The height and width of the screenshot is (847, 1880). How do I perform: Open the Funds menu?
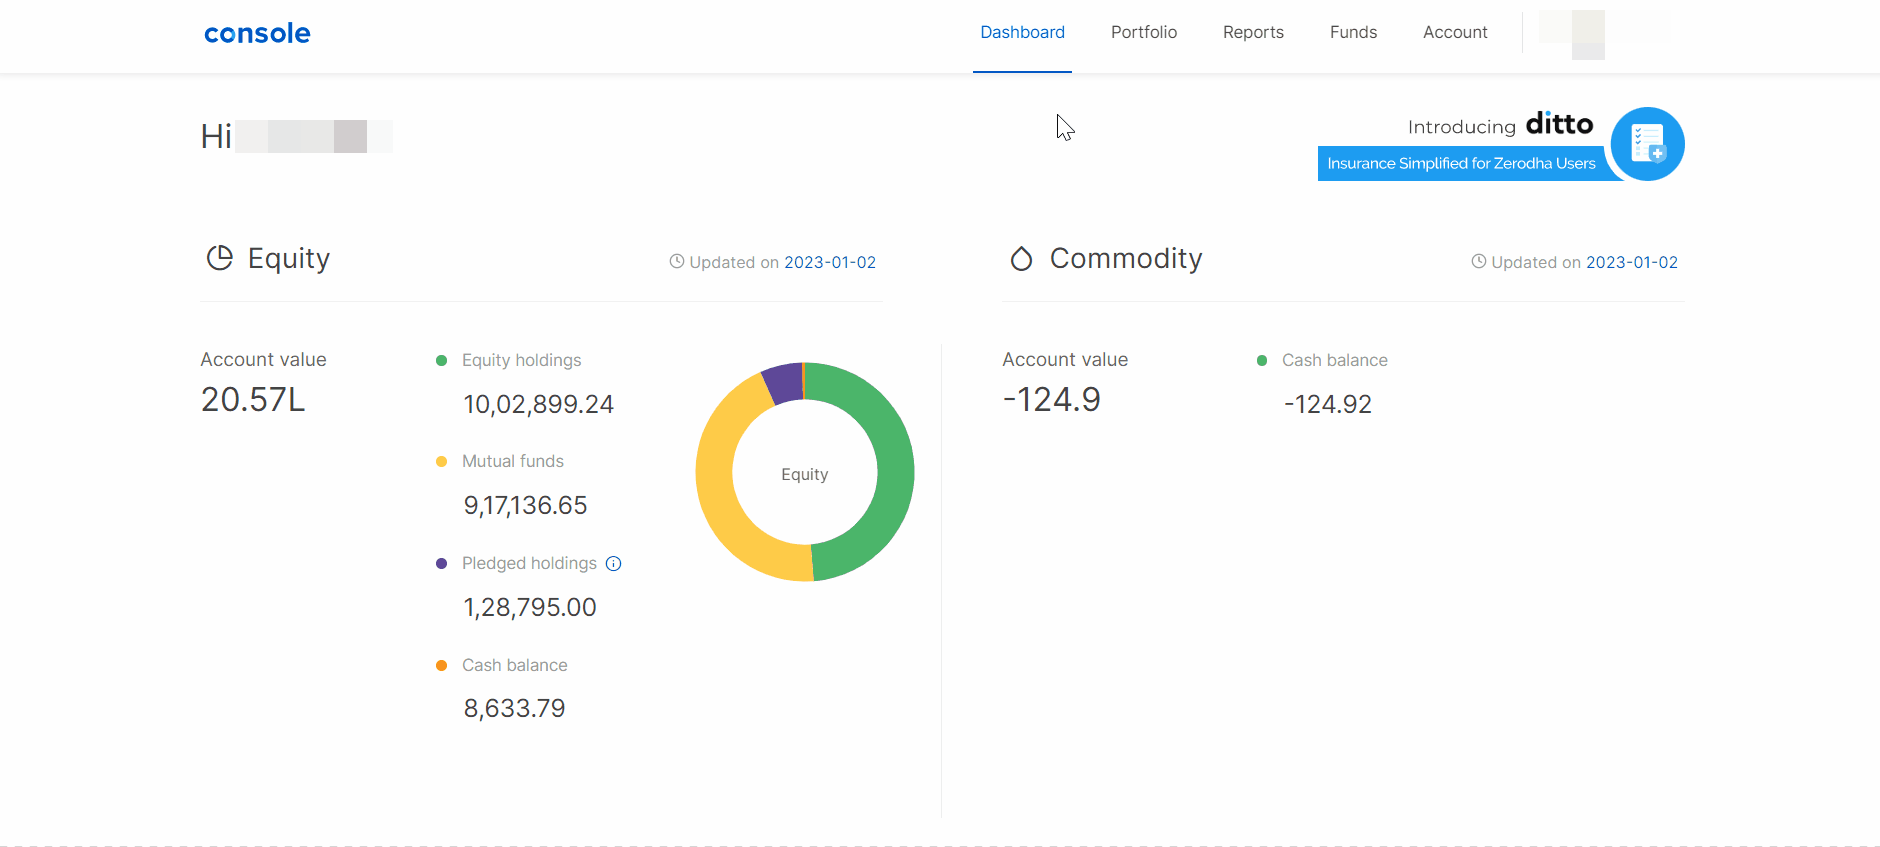coord(1353,33)
